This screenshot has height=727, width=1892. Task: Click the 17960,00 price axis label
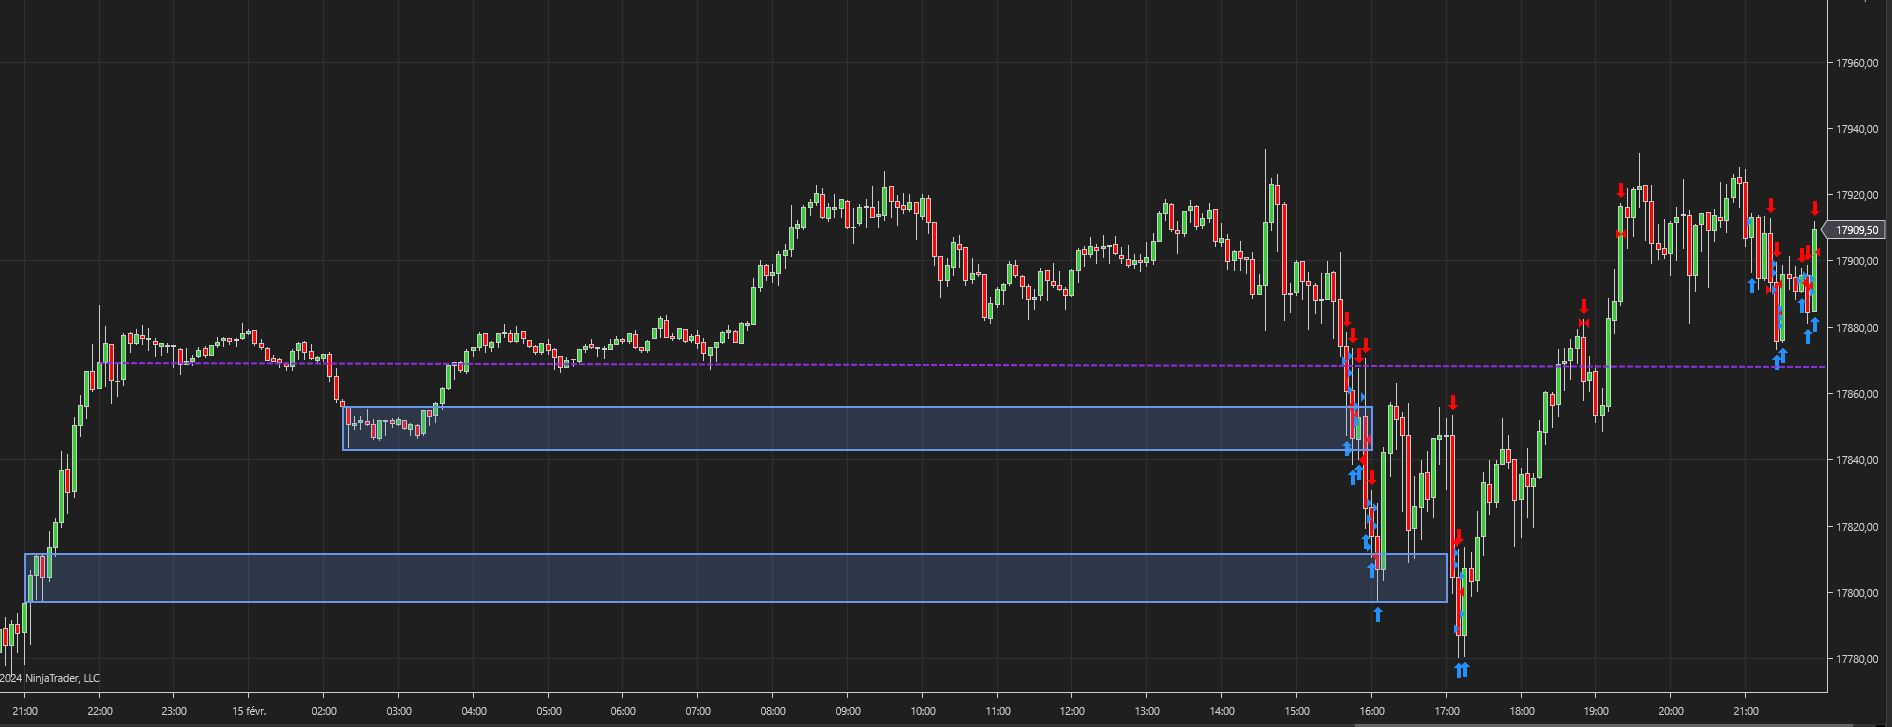tap(1857, 63)
